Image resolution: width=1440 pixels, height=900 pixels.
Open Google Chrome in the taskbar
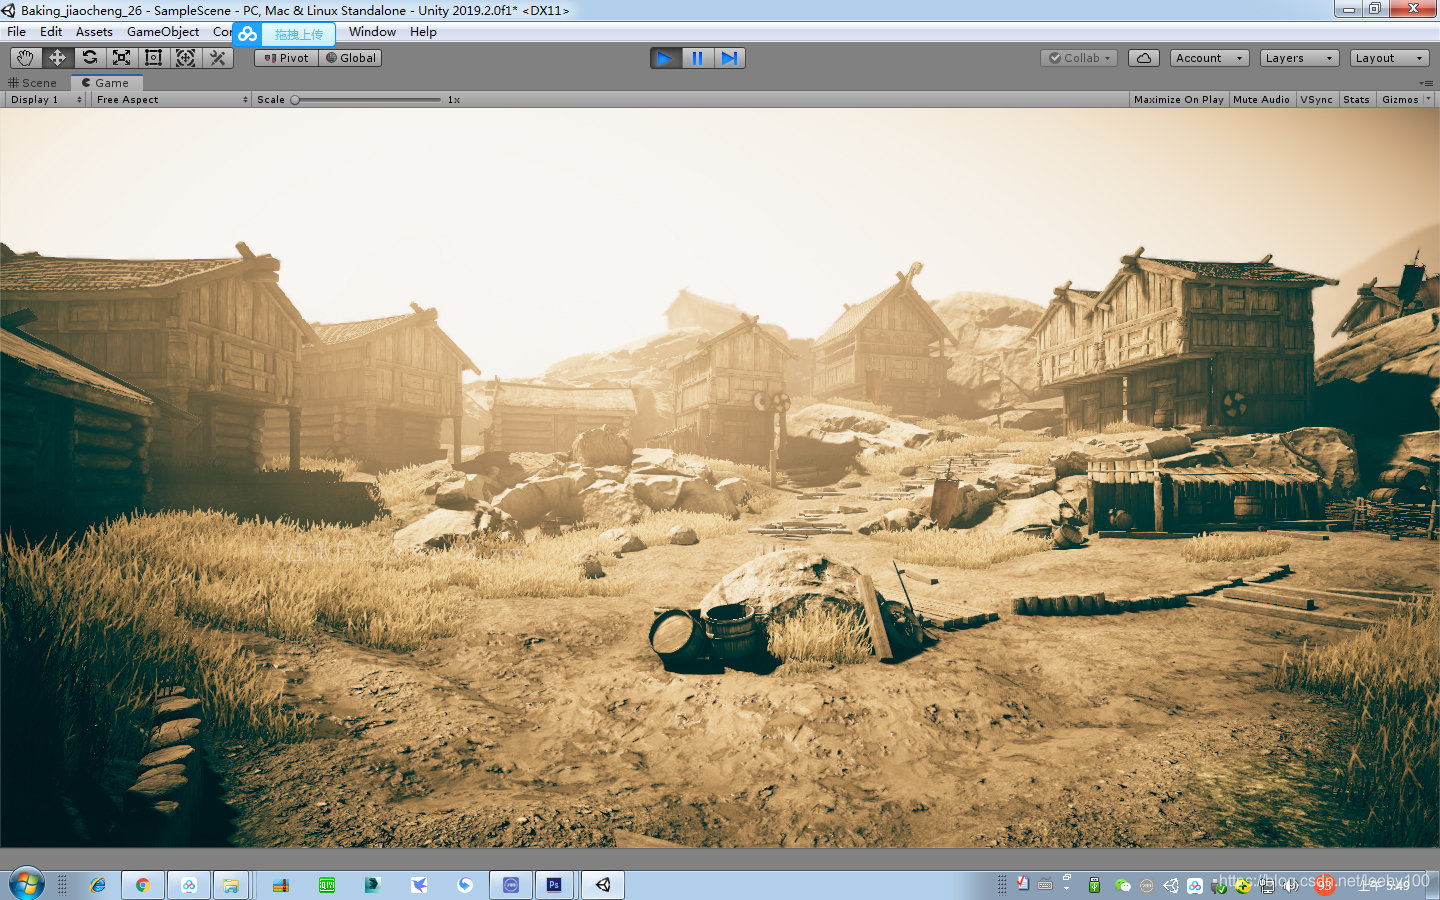click(x=143, y=885)
